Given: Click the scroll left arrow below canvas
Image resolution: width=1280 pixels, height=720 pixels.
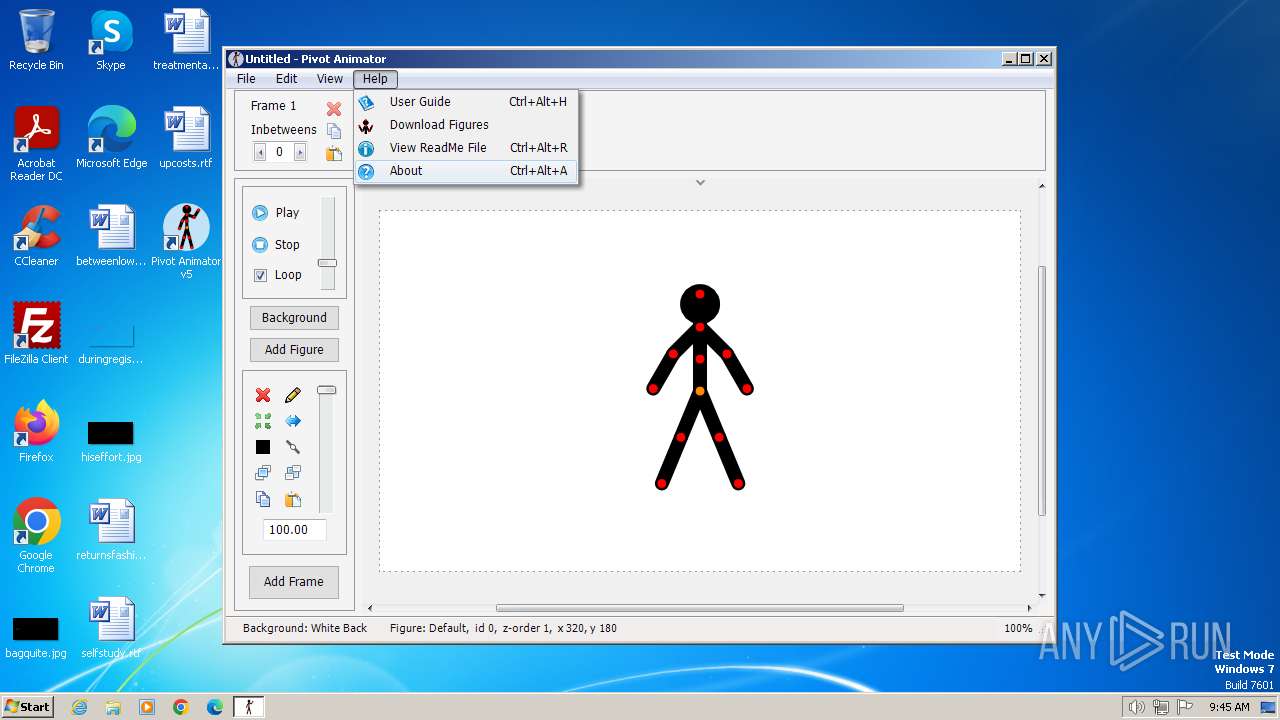Looking at the screenshot, I should pyautogui.click(x=370, y=608).
